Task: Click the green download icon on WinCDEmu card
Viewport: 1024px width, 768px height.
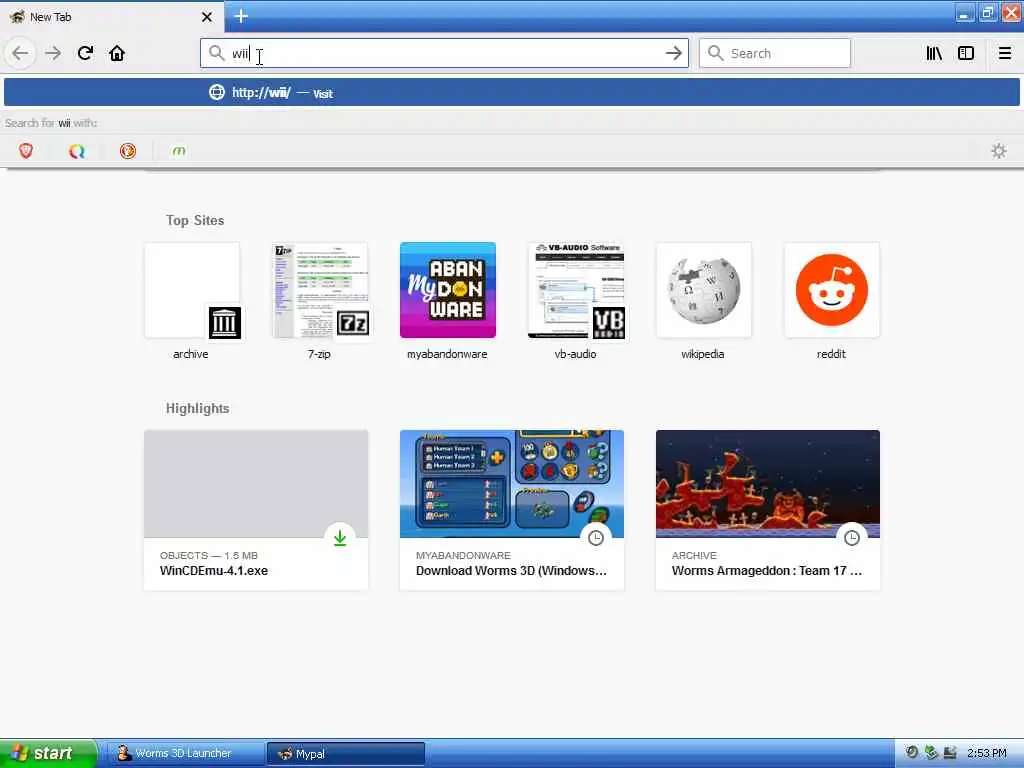Action: pyautogui.click(x=340, y=538)
